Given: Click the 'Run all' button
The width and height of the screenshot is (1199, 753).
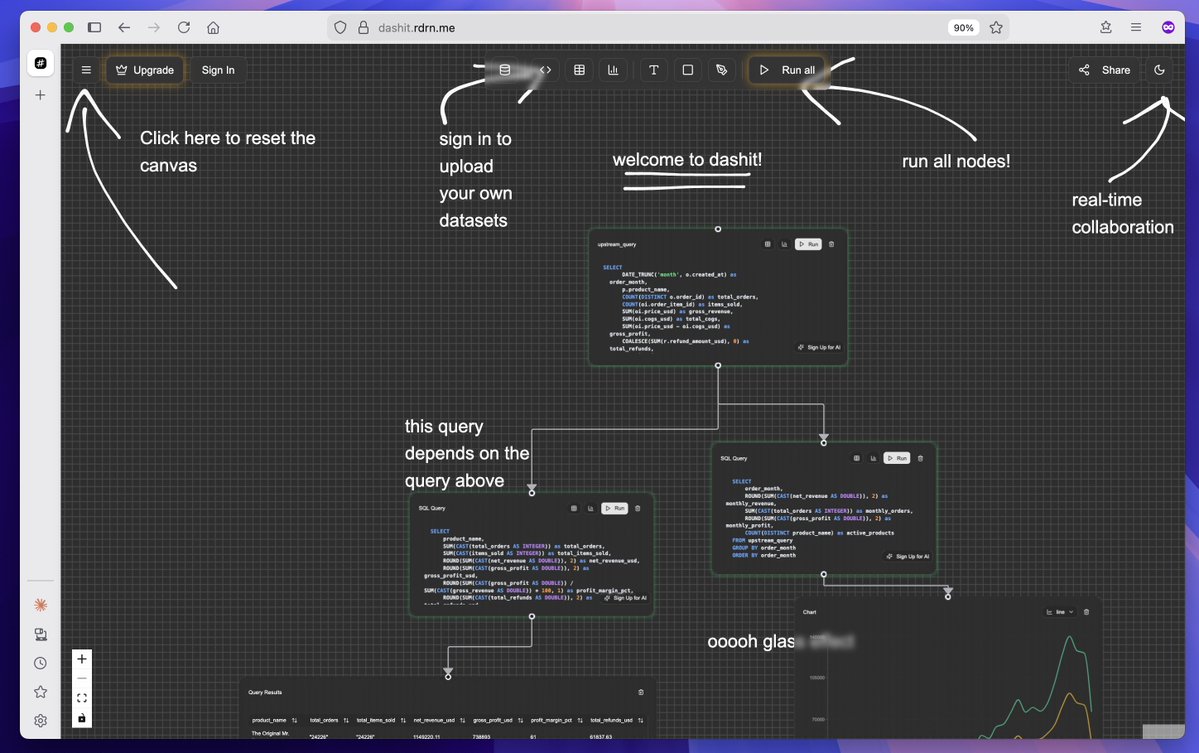Looking at the screenshot, I should [x=788, y=70].
